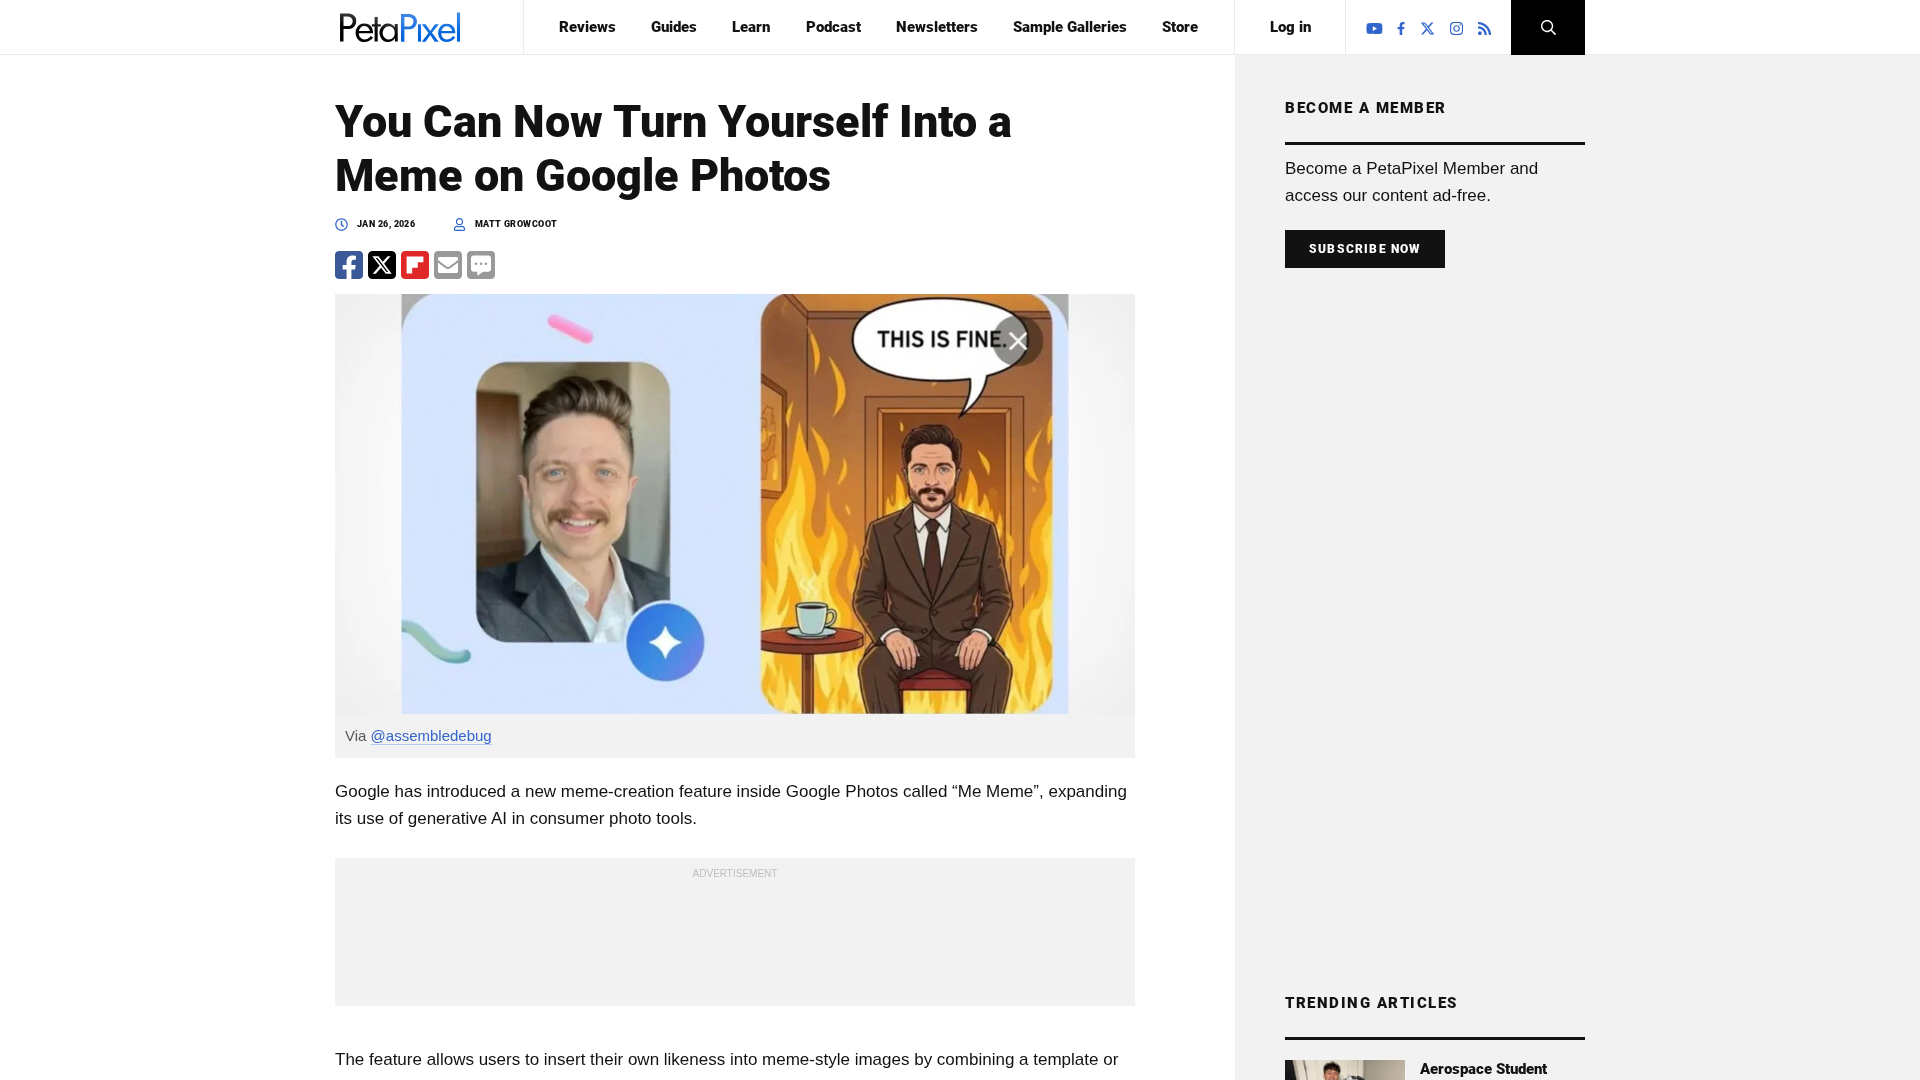Share article on Facebook
Screen dimensions: 1920x1080
[349, 265]
